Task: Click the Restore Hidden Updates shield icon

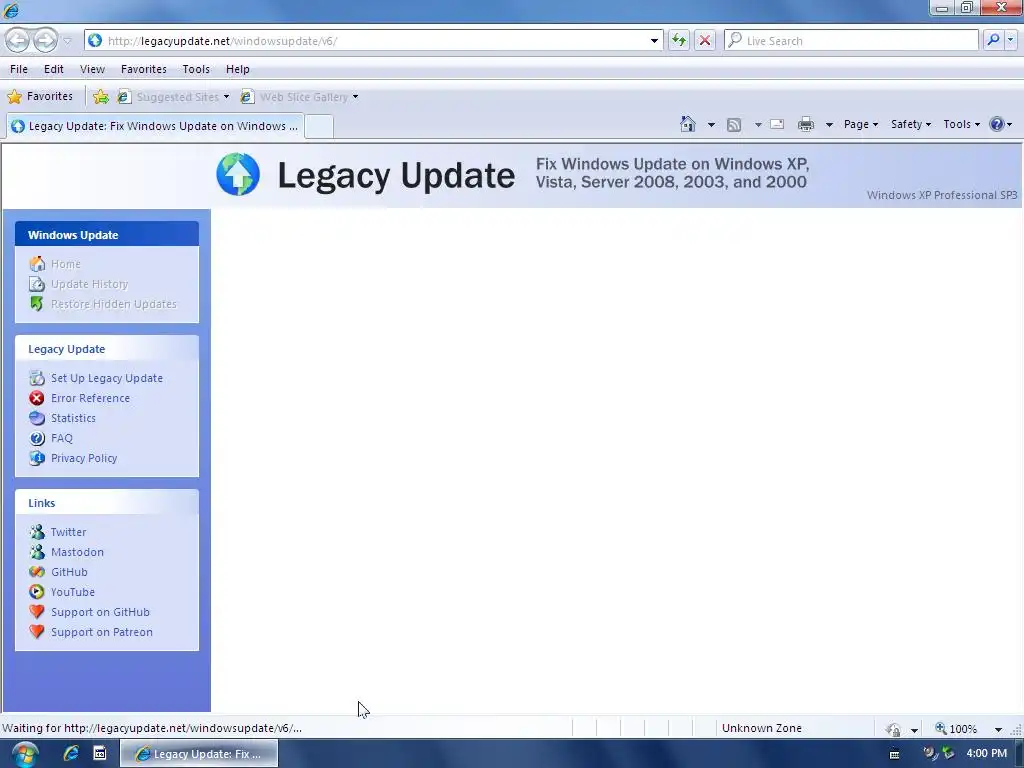Action: point(37,304)
